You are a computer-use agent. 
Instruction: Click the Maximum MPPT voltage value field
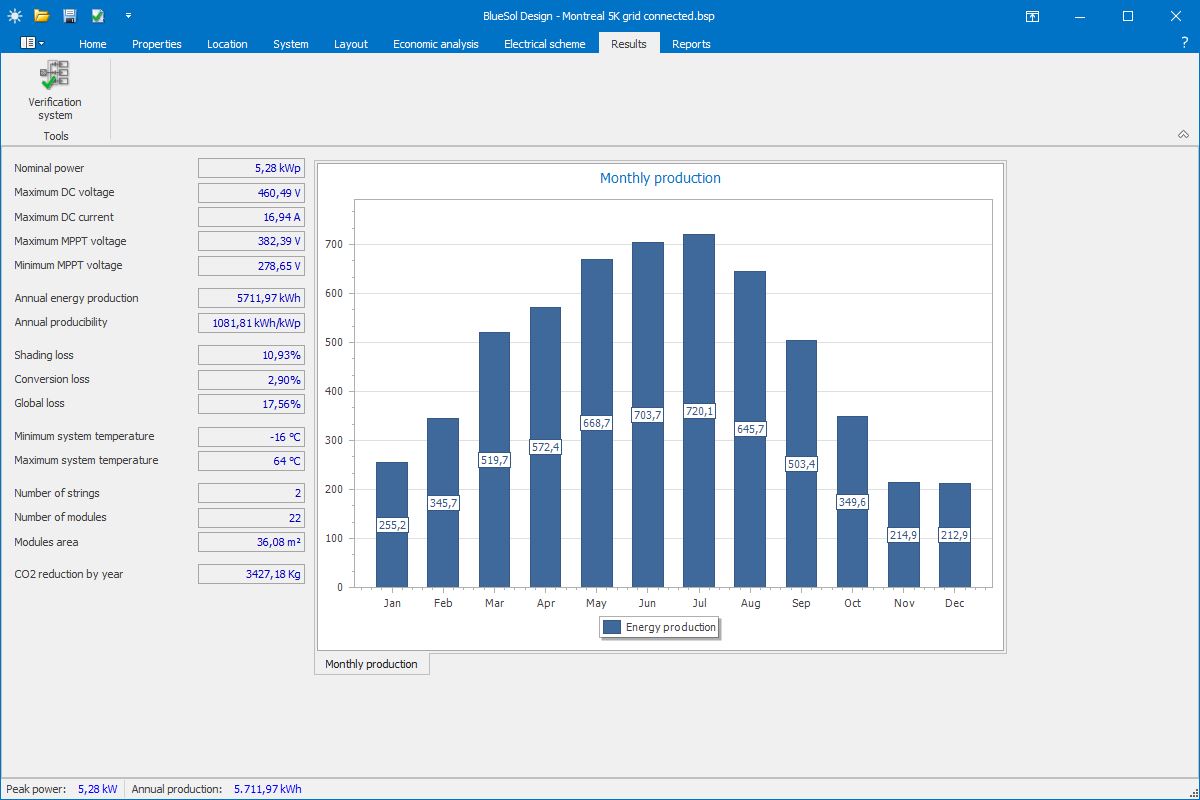coord(251,241)
